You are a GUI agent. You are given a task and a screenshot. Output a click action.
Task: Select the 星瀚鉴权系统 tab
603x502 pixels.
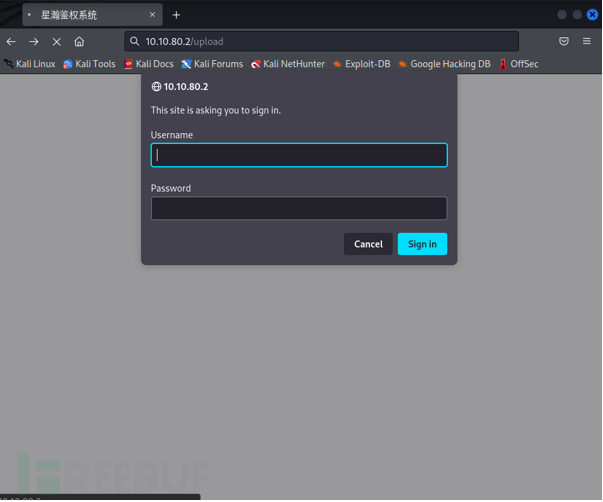pos(92,15)
